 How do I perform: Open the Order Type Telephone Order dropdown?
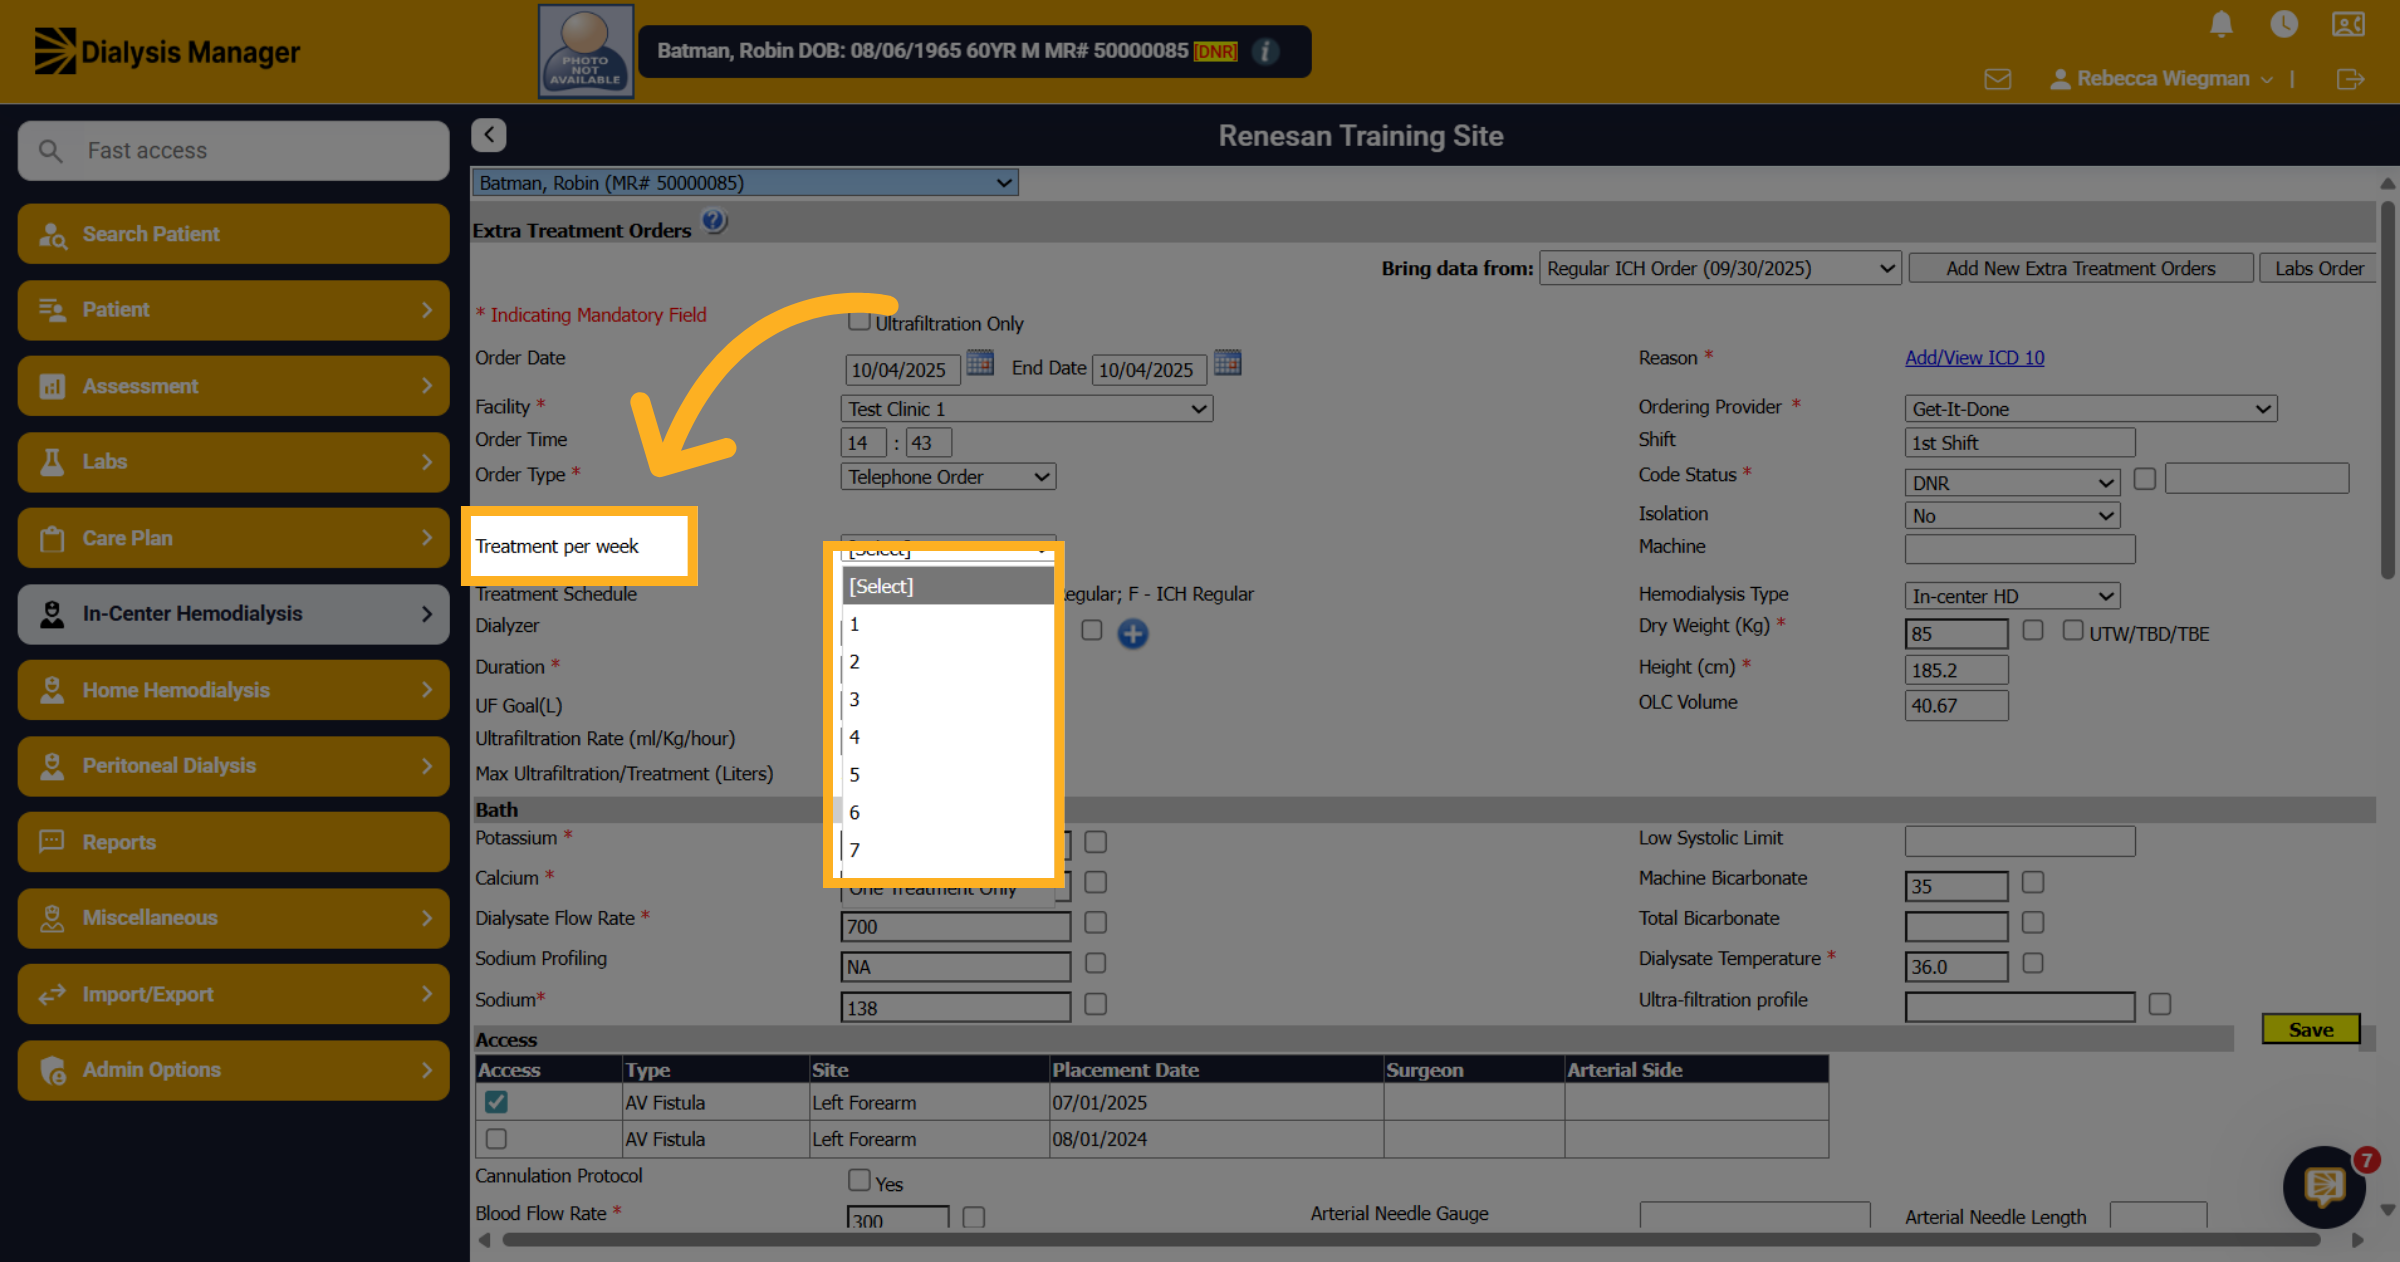coord(948,477)
